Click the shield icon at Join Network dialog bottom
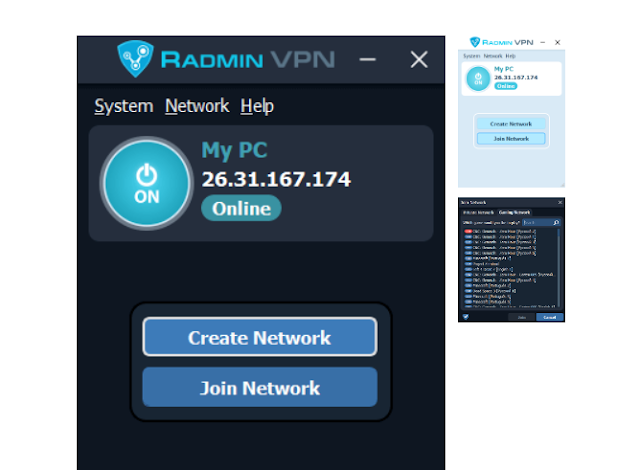640x470 pixels. coord(466,317)
